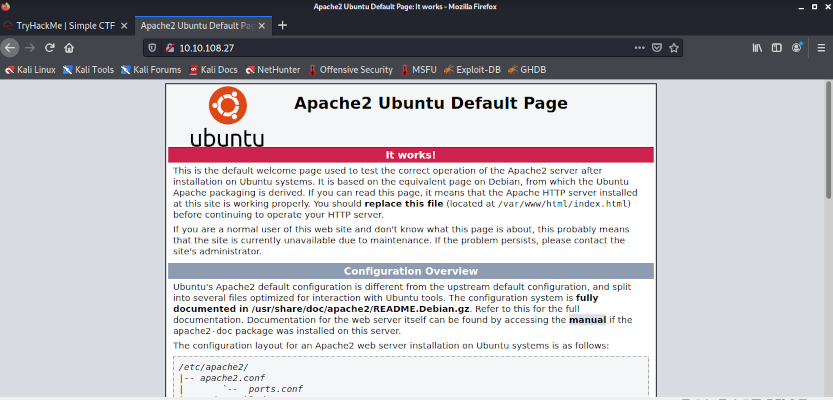Toggle the sidebar view

[x=777, y=47]
